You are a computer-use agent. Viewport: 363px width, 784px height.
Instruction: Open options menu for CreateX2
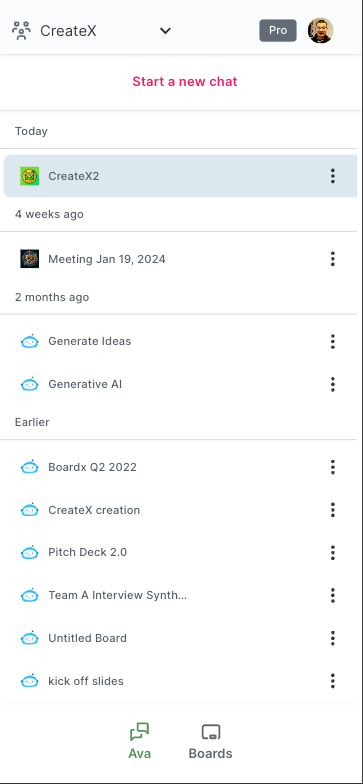[x=332, y=176]
